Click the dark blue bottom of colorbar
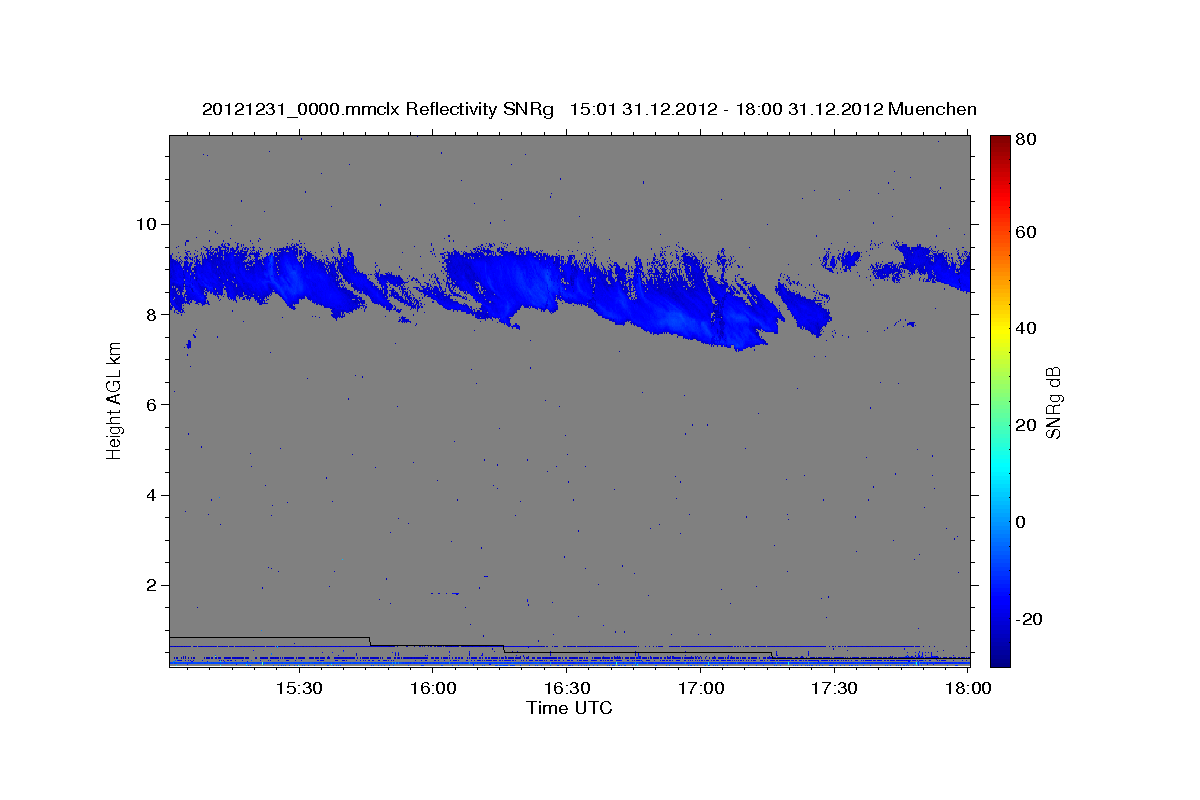Screen dimensions: 1200x800 pyautogui.click(x=1000, y=655)
